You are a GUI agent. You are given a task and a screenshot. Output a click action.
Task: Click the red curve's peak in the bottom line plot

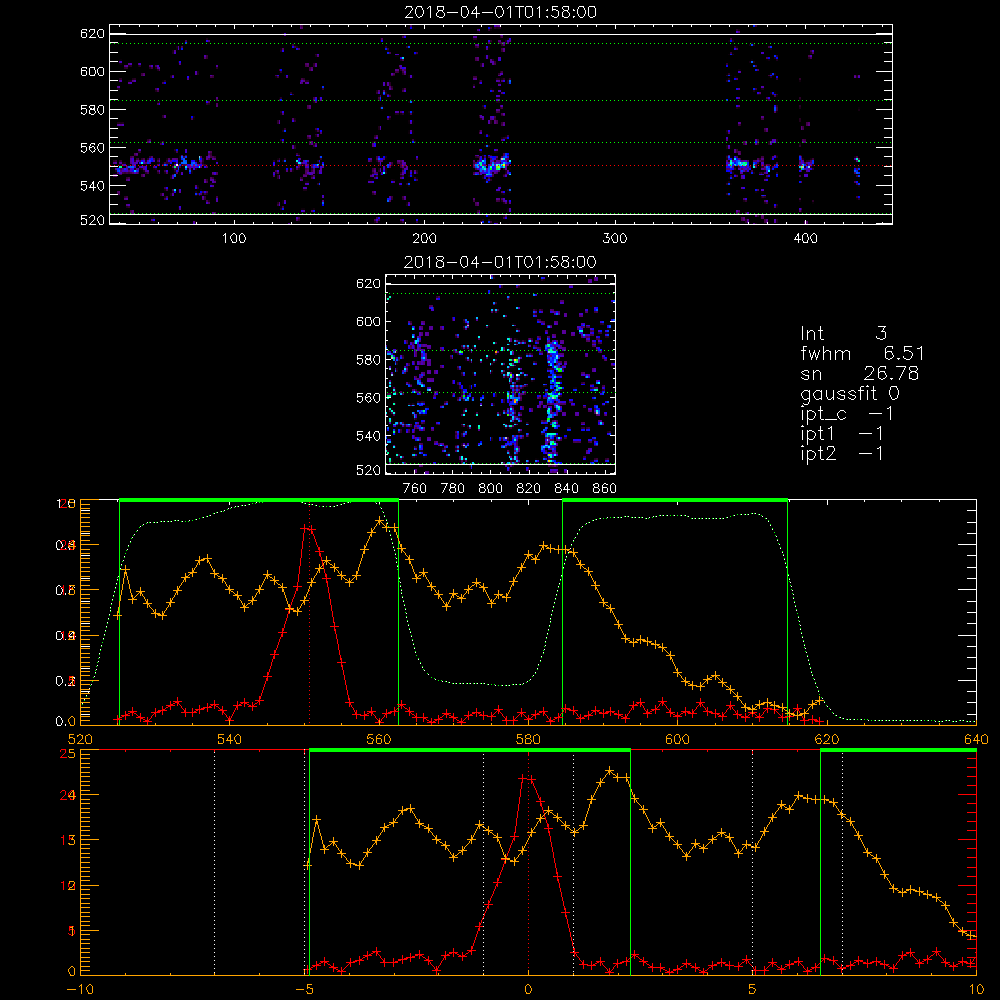[x=527, y=778]
